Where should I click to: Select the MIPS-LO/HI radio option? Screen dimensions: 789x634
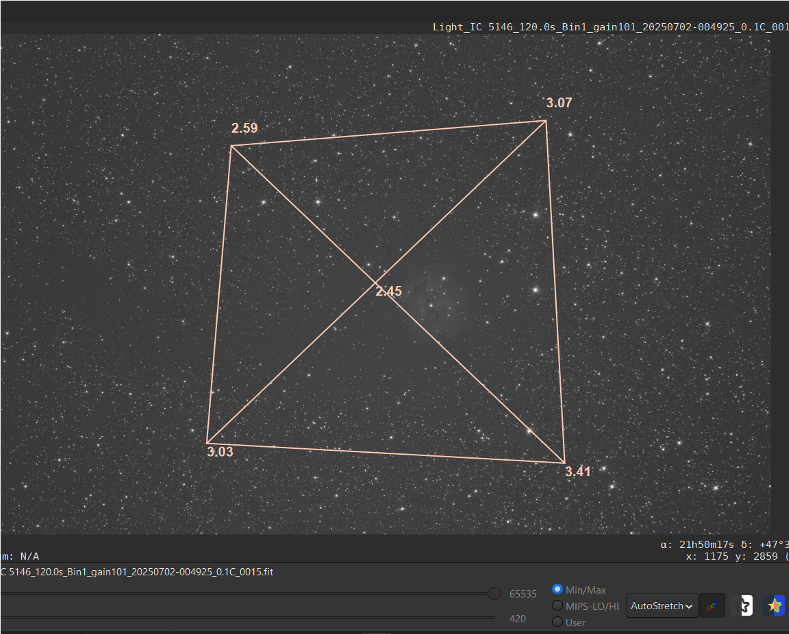coord(557,606)
